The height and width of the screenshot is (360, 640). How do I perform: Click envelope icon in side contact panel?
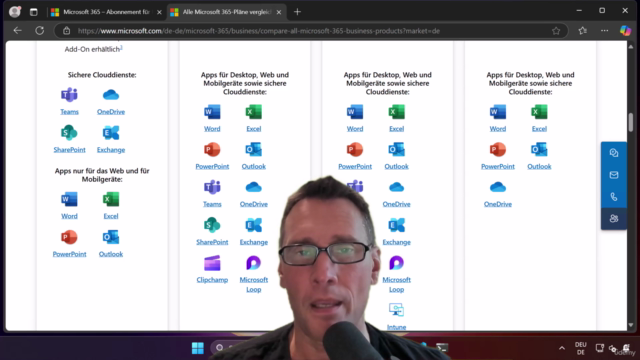(614, 175)
